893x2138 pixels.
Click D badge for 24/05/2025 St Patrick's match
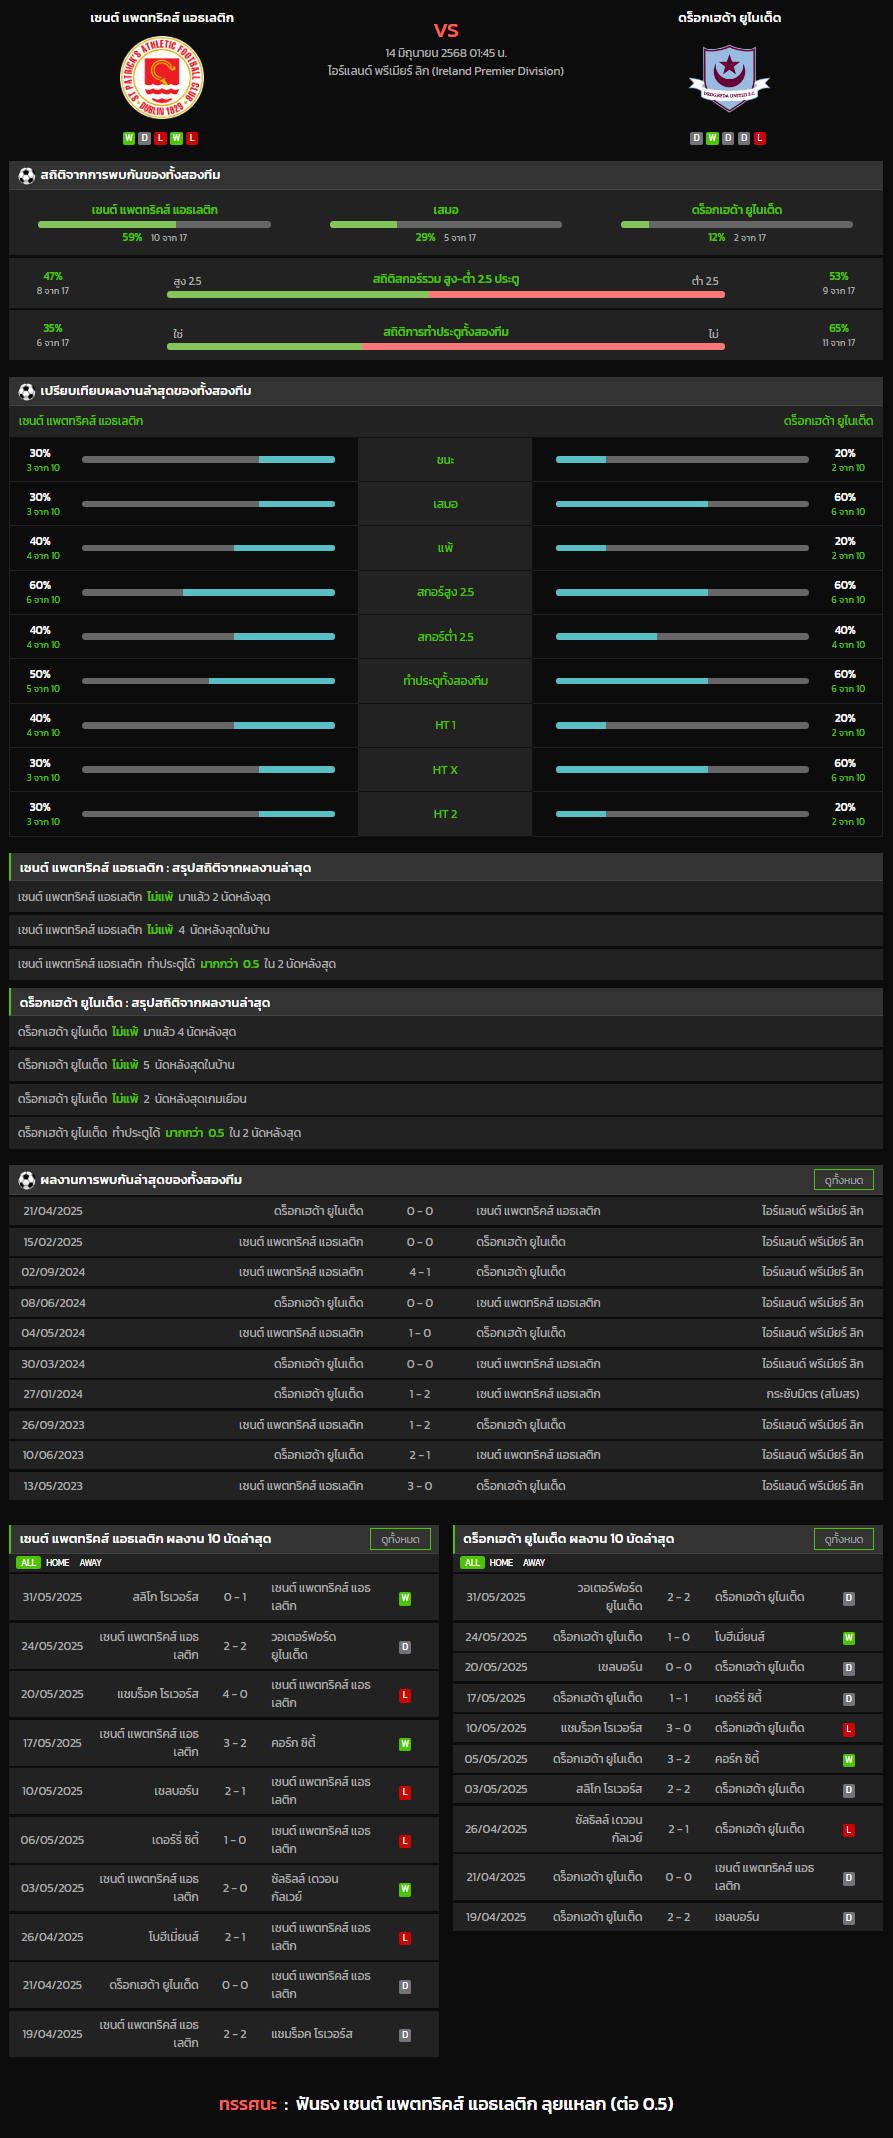(x=405, y=1647)
